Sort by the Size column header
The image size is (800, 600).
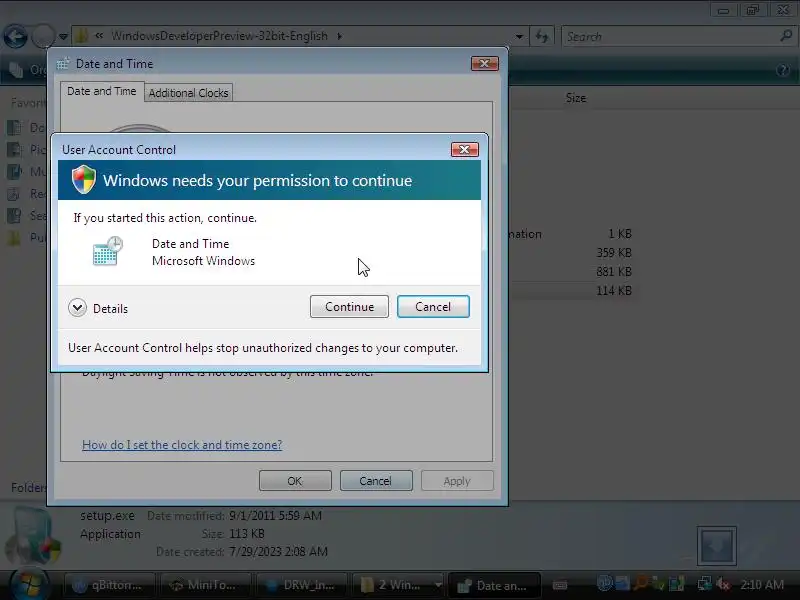tap(576, 98)
